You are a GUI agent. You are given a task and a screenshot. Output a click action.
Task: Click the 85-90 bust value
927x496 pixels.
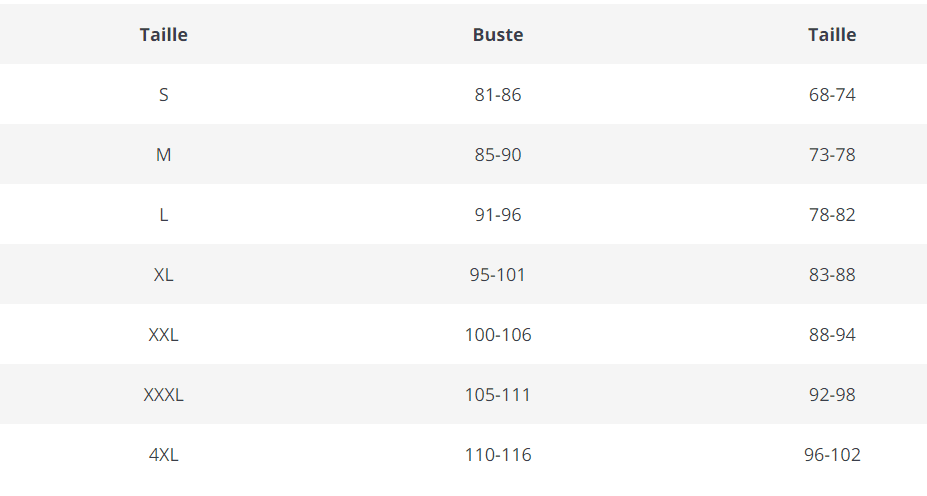(x=498, y=155)
